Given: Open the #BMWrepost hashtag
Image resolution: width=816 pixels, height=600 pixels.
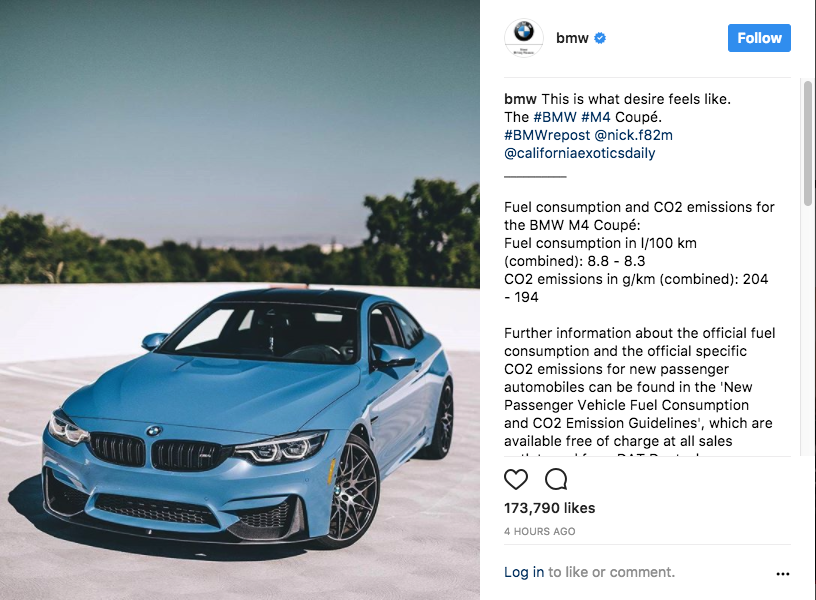Looking at the screenshot, I should coord(547,135).
